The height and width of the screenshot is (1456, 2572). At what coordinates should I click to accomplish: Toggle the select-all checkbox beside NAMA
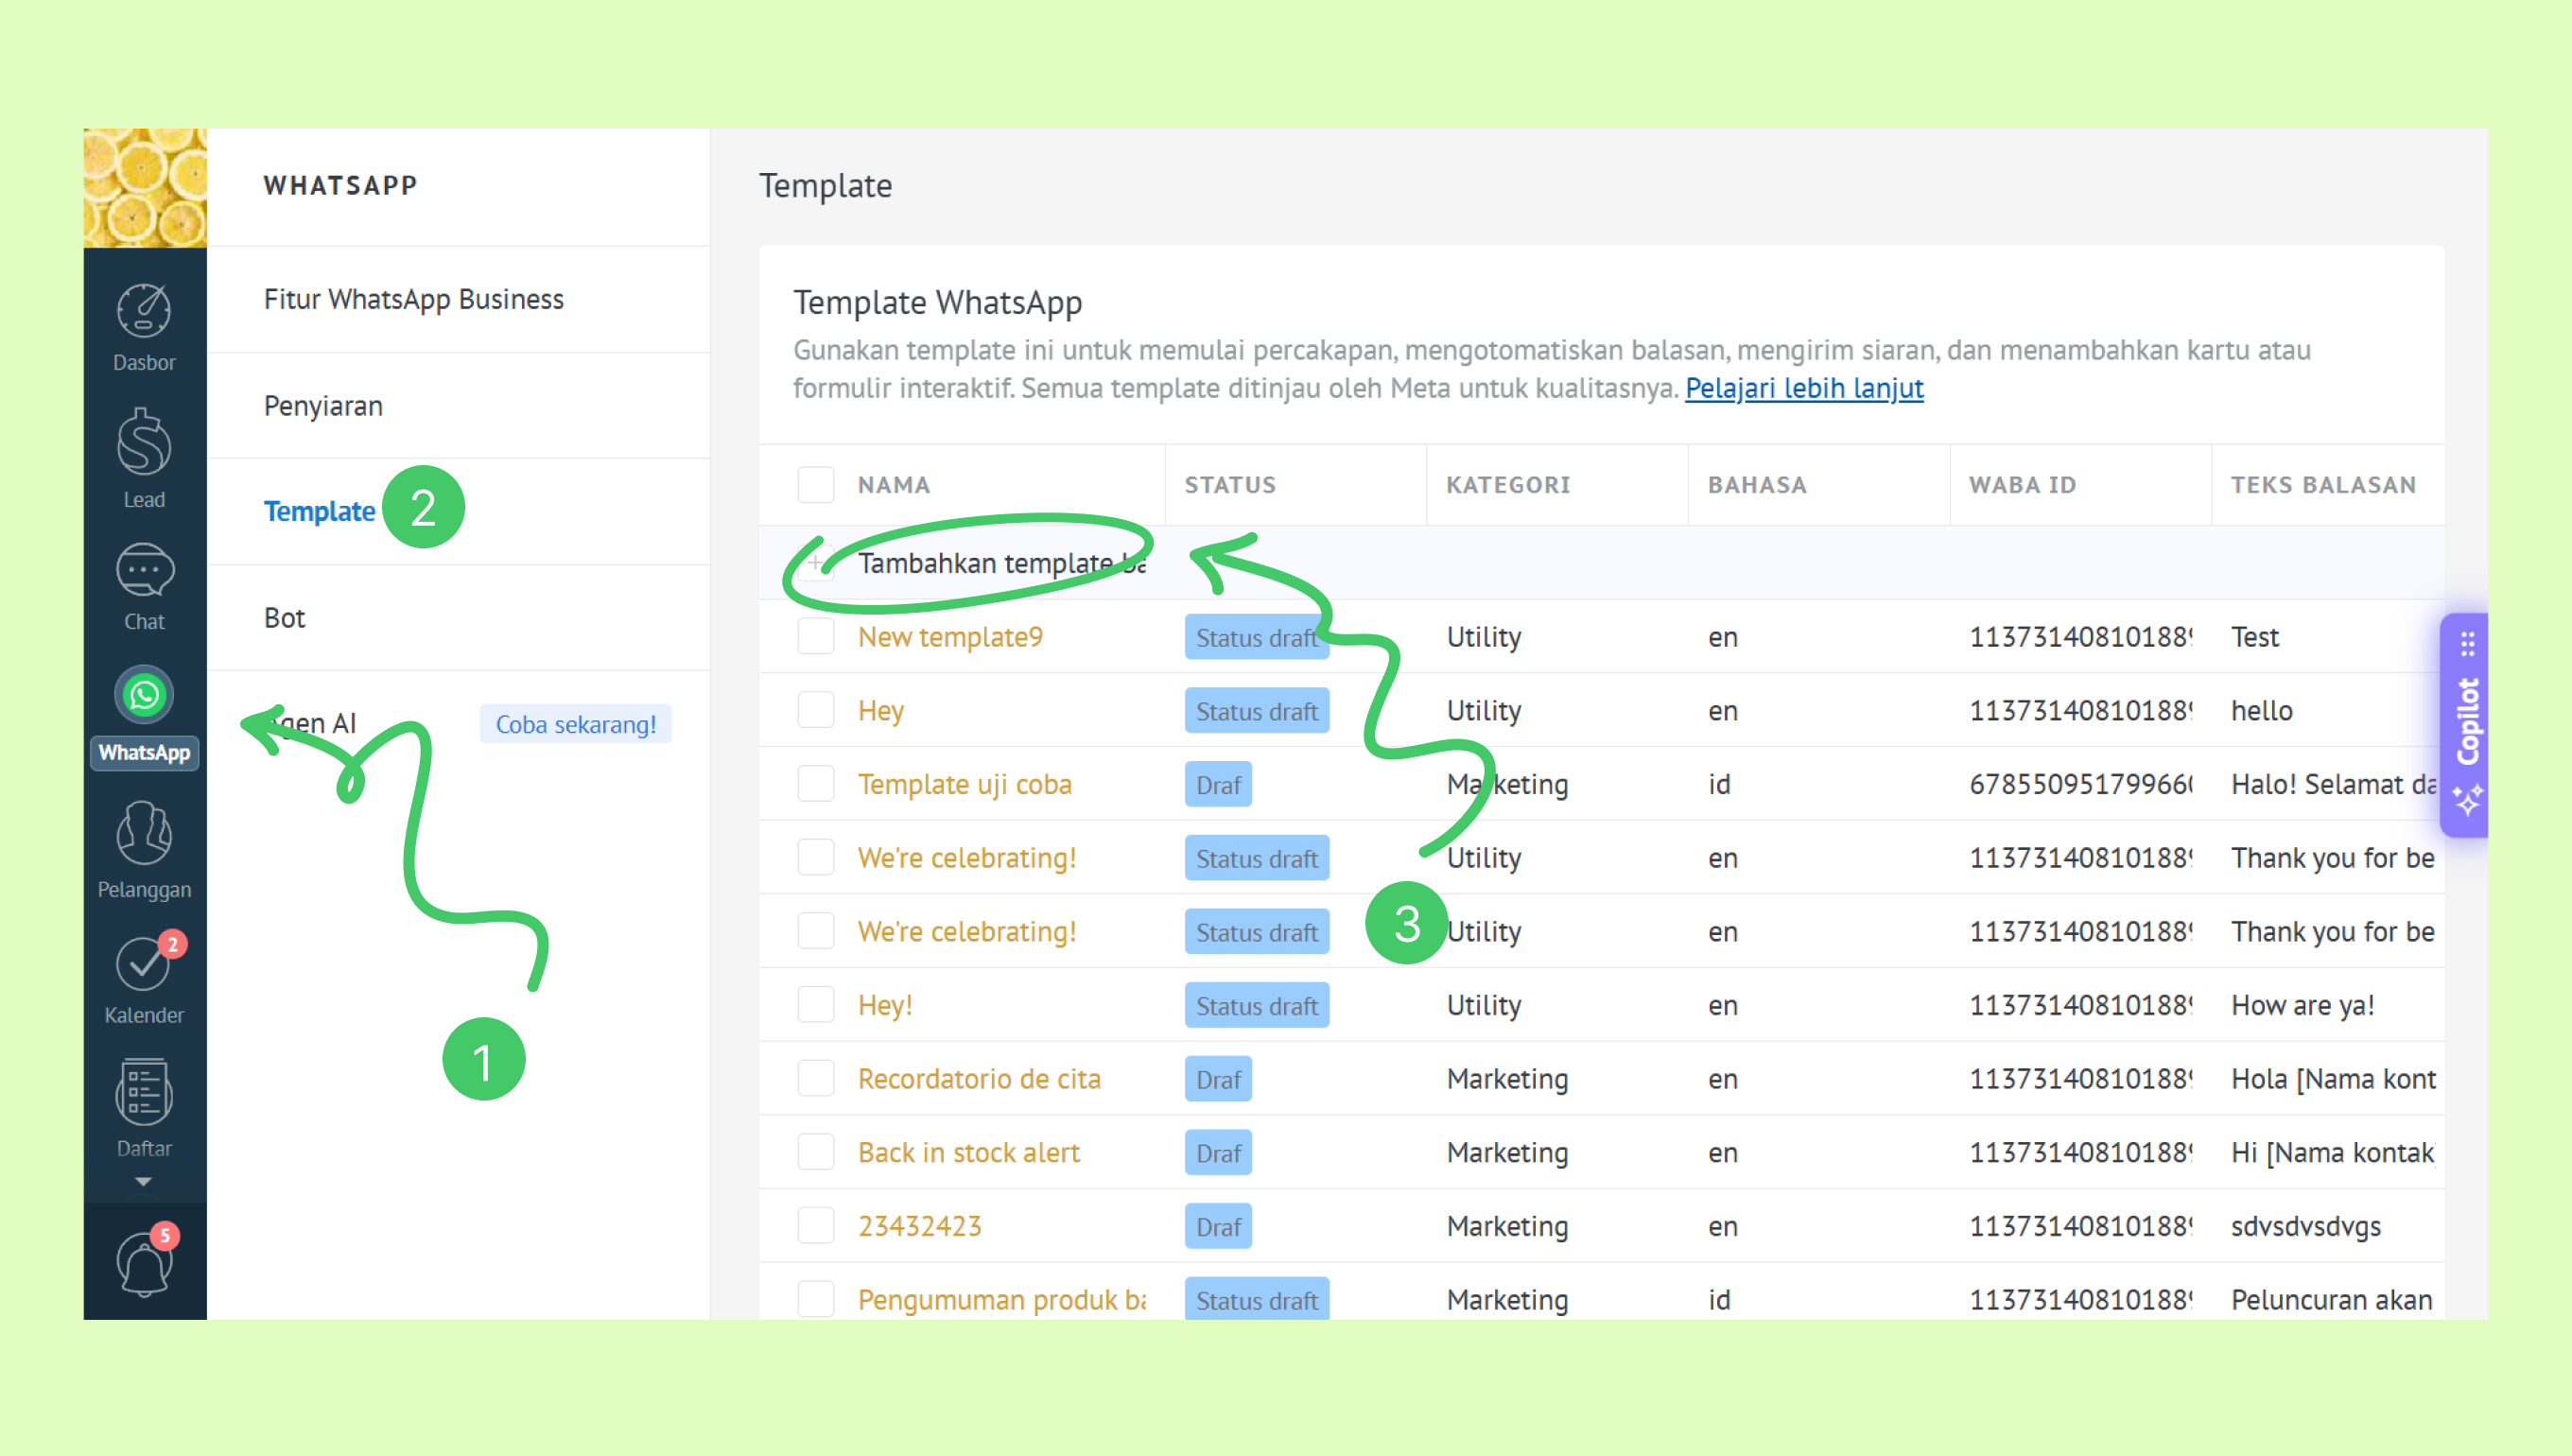tap(815, 485)
